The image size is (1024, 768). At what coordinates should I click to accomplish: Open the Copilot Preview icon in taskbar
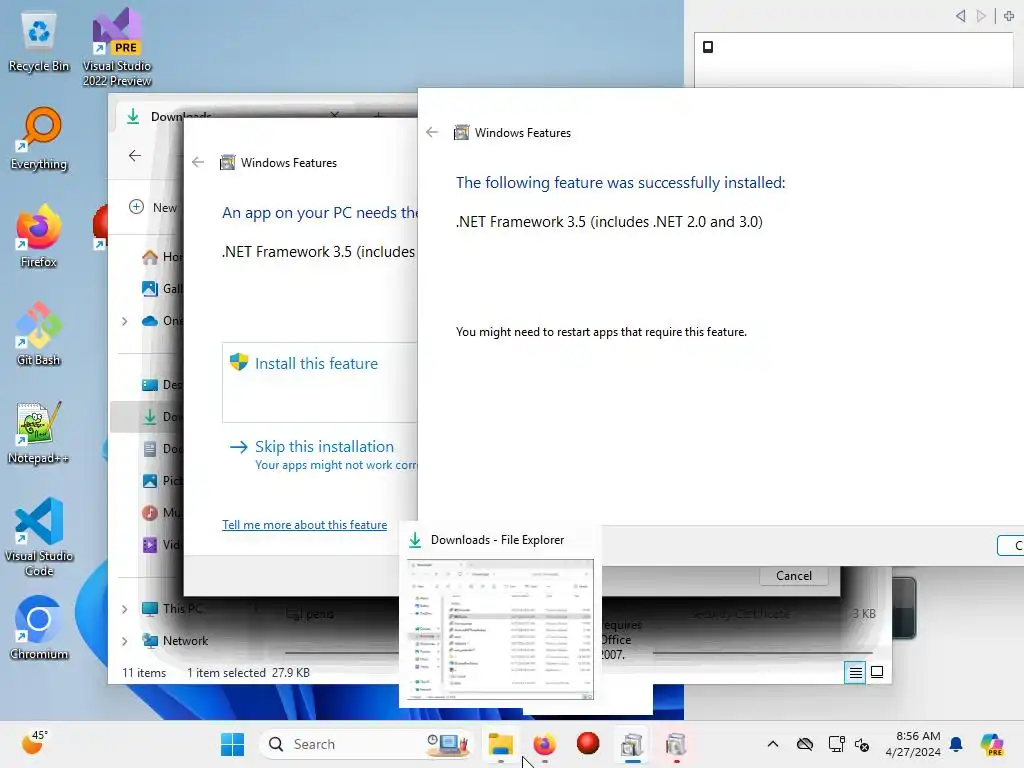tap(992, 744)
